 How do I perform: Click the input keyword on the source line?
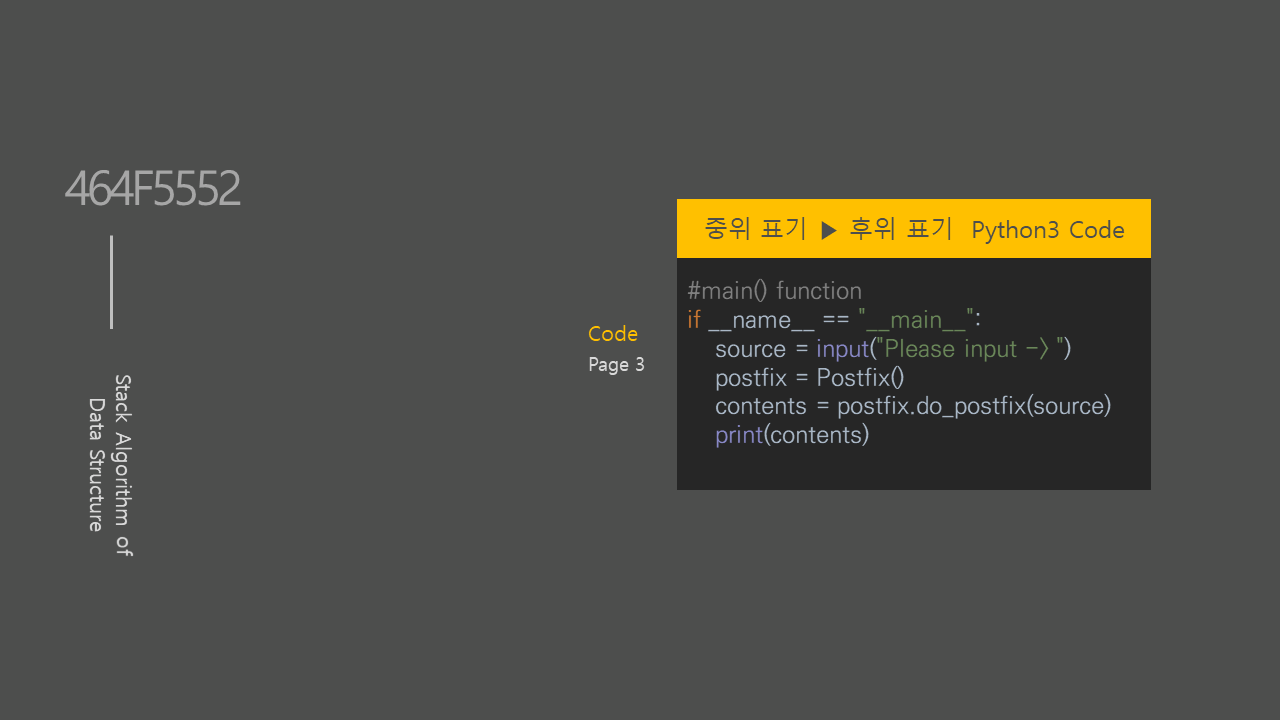pos(843,348)
